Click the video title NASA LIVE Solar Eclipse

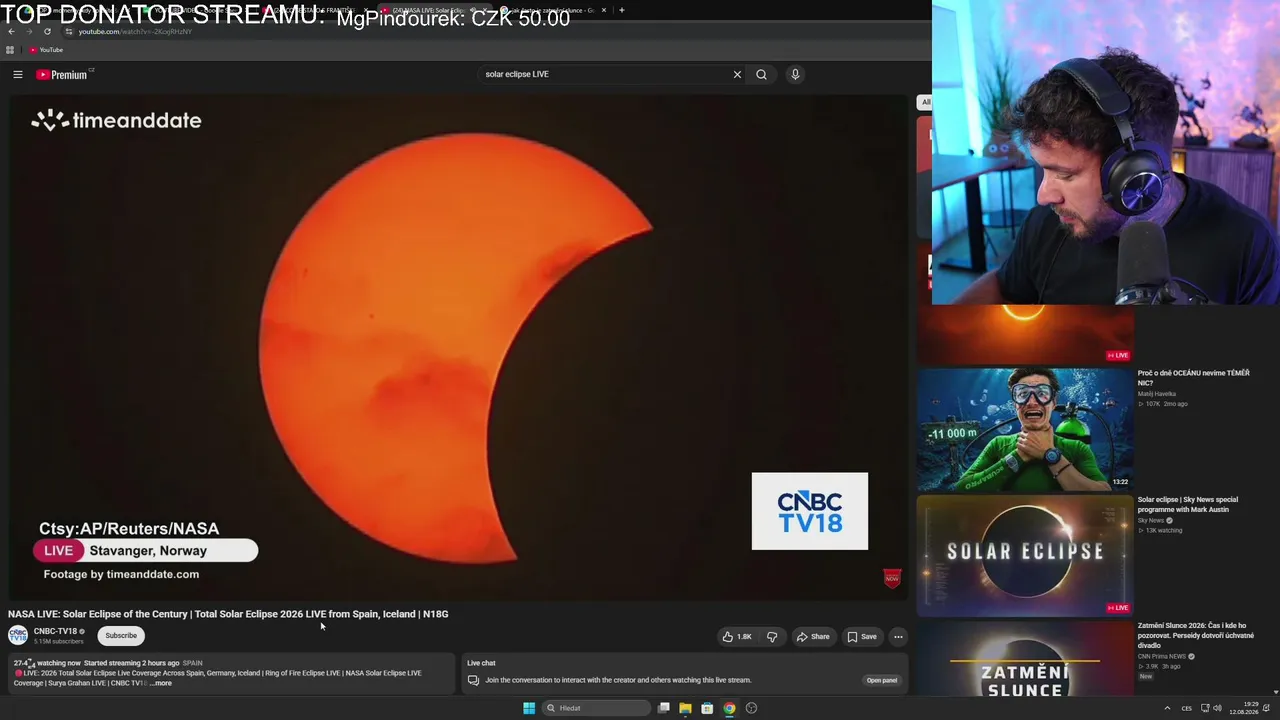[228, 614]
